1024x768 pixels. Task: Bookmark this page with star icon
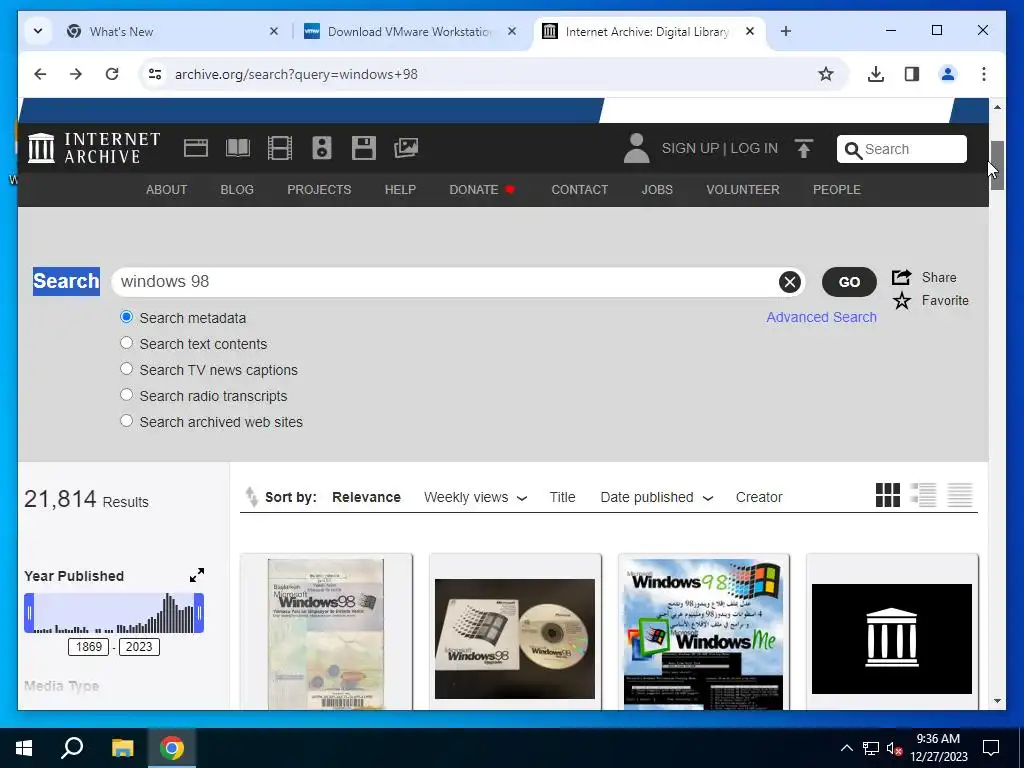pyautogui.click(x=825, y=74)
